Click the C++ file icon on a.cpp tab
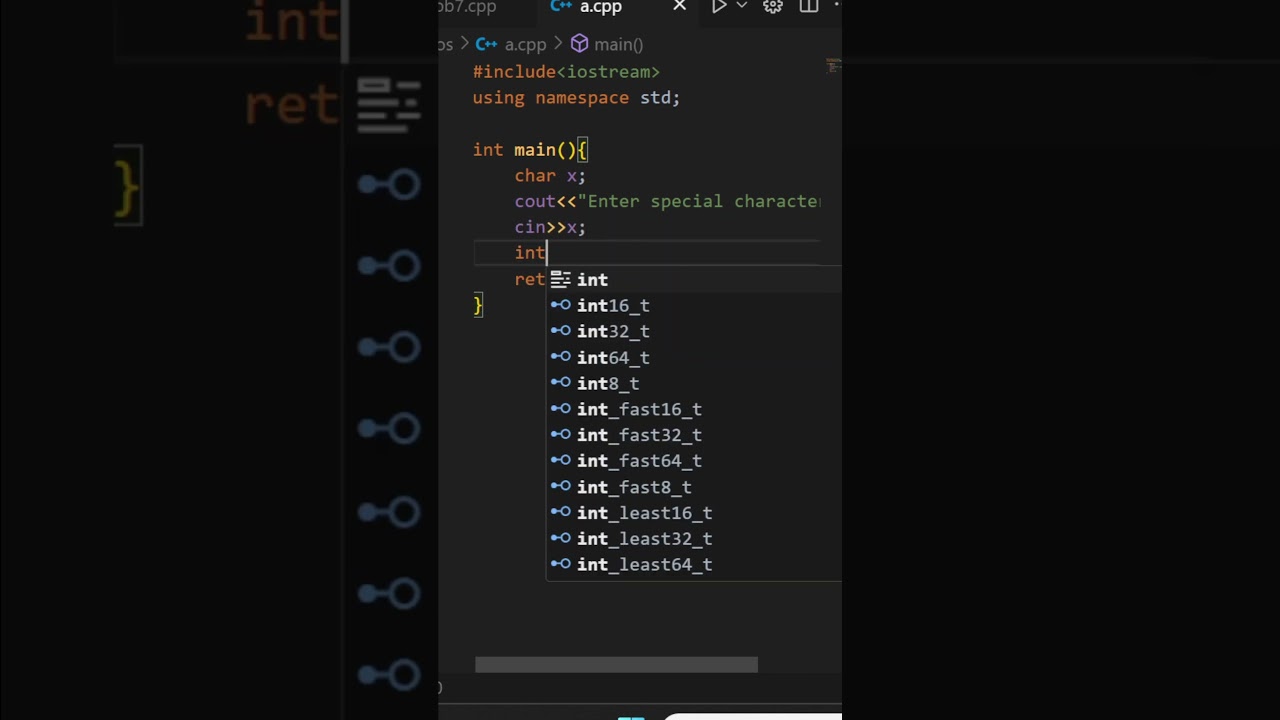This screenshot has width=1280, height=720. (x=561, y=7)
